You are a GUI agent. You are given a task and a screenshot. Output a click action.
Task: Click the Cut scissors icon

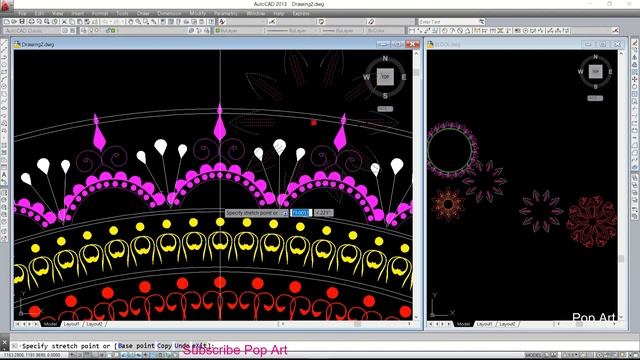click(x=64, y=22)
